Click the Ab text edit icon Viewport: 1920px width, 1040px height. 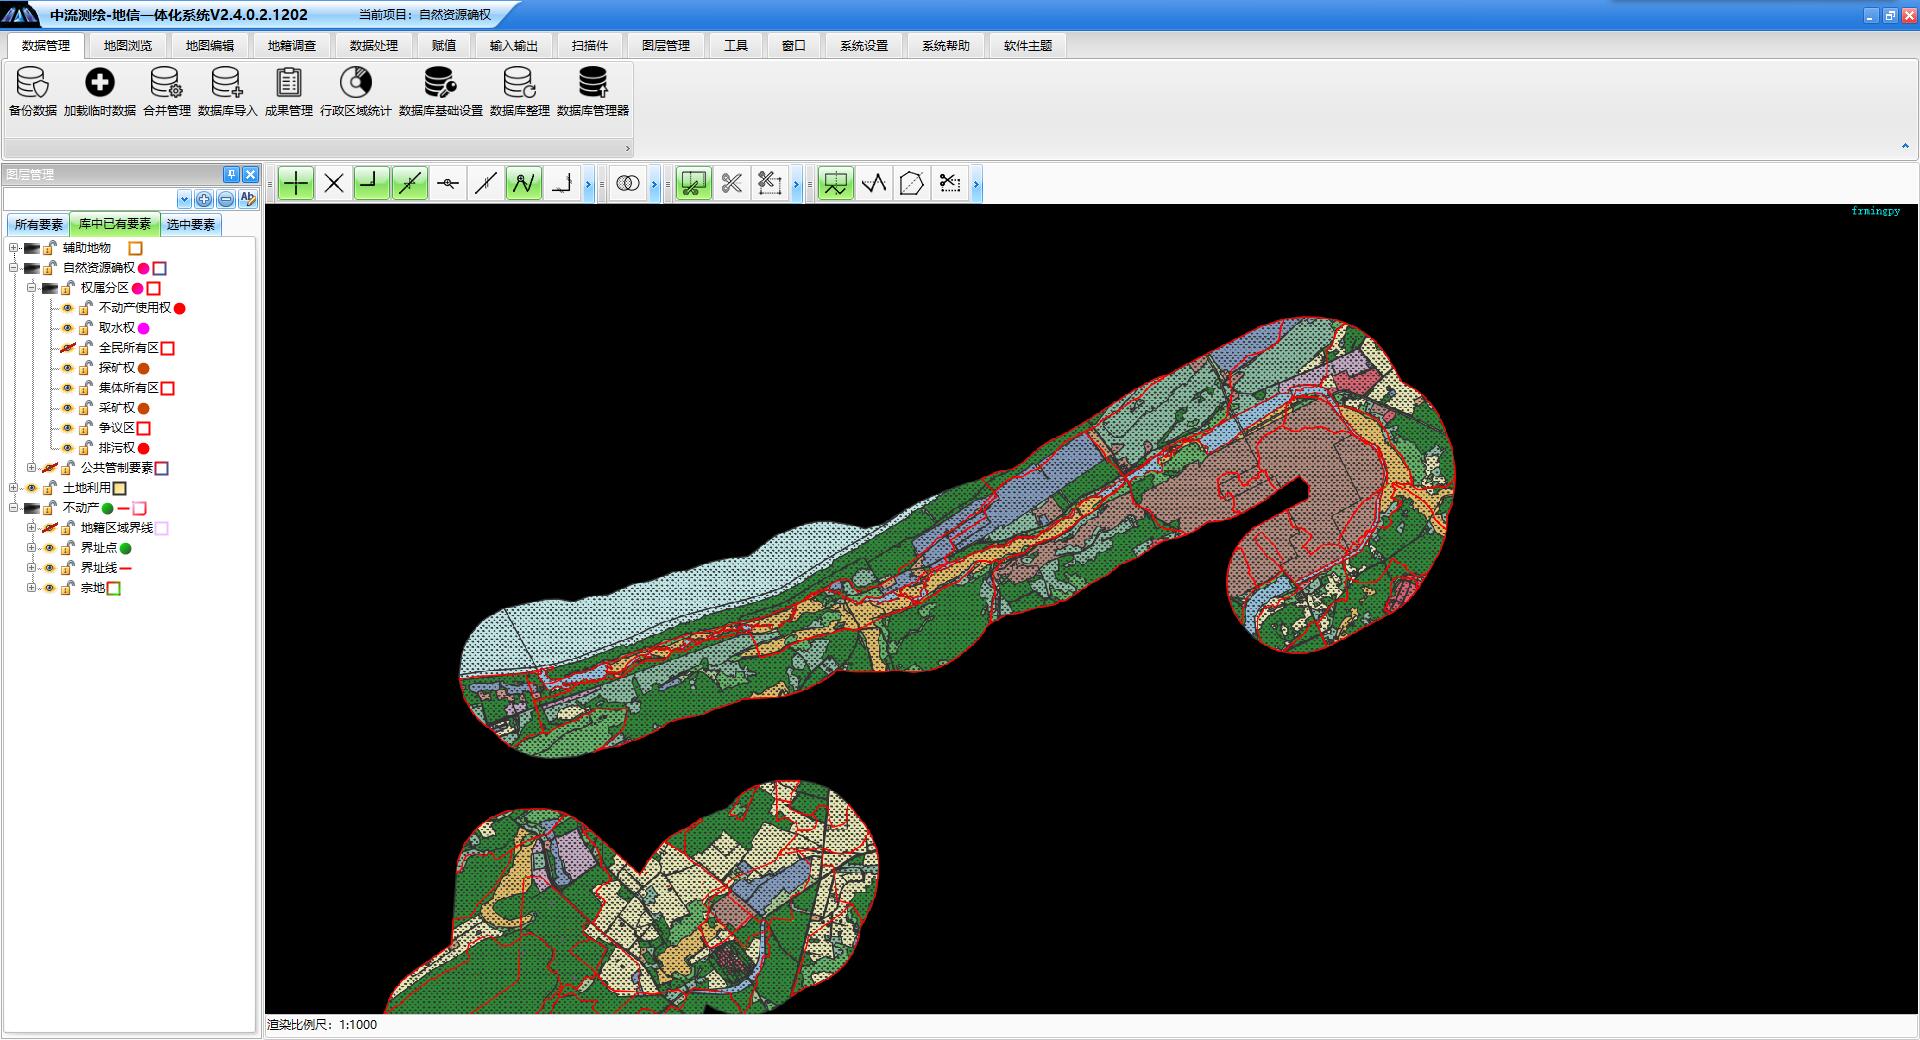pyautogui.click(x=248, y=199)
